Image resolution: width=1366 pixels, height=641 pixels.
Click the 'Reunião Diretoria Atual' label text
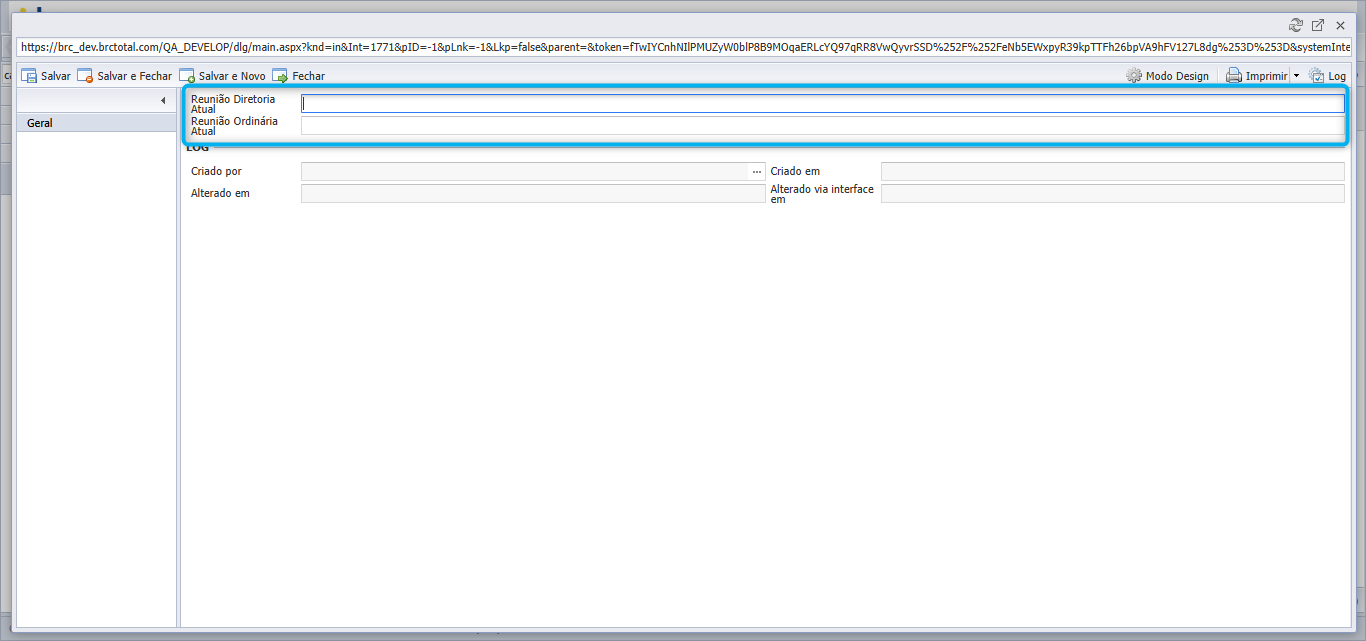[x=233, y=104]
